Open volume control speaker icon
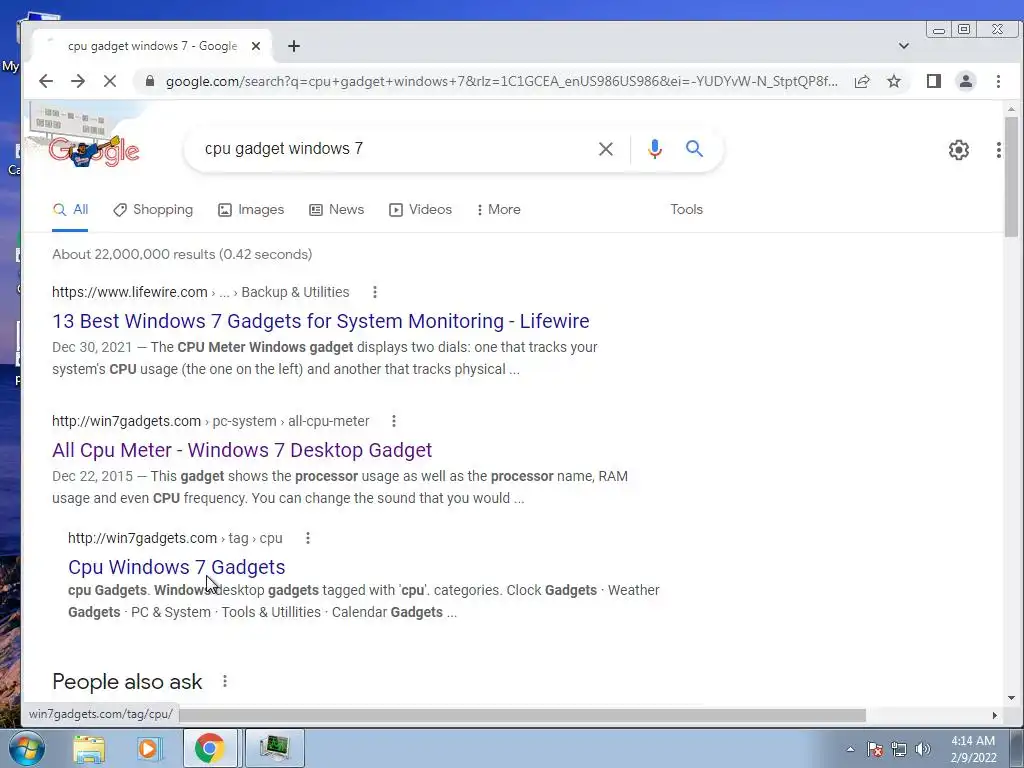The width and height of the screenshot is (1024, 768). tap(923, 749)
